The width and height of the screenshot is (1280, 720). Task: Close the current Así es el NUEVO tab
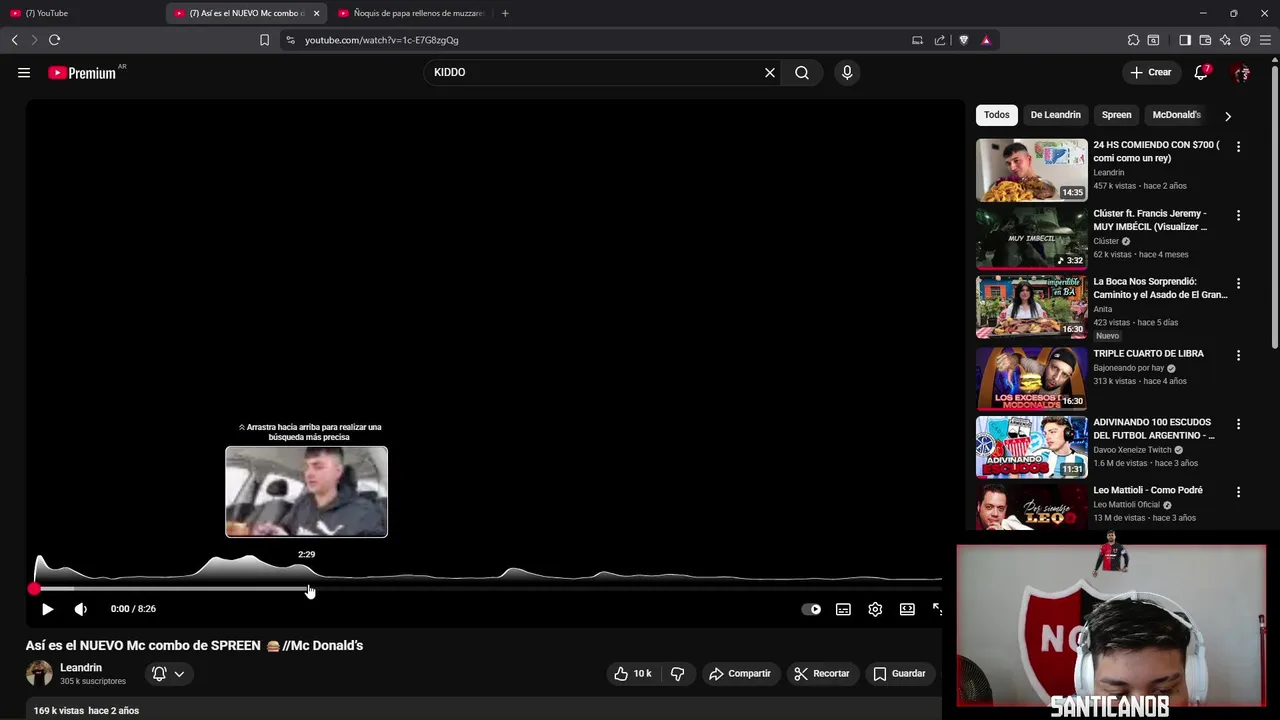click(x=316, y=13)
